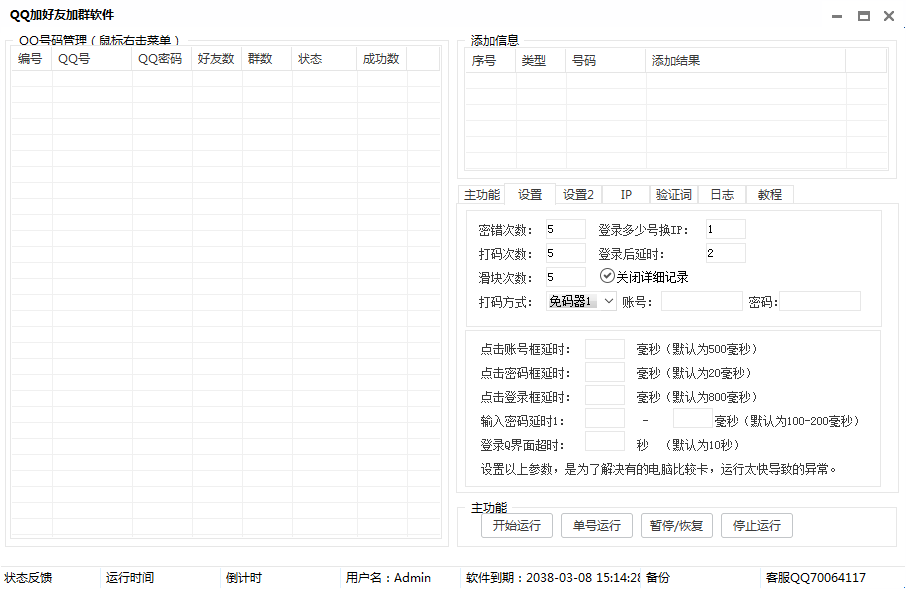Sort by the 添加结果 column header
Viewport: 906px width, 589px height.
click(x=745, y=61)
